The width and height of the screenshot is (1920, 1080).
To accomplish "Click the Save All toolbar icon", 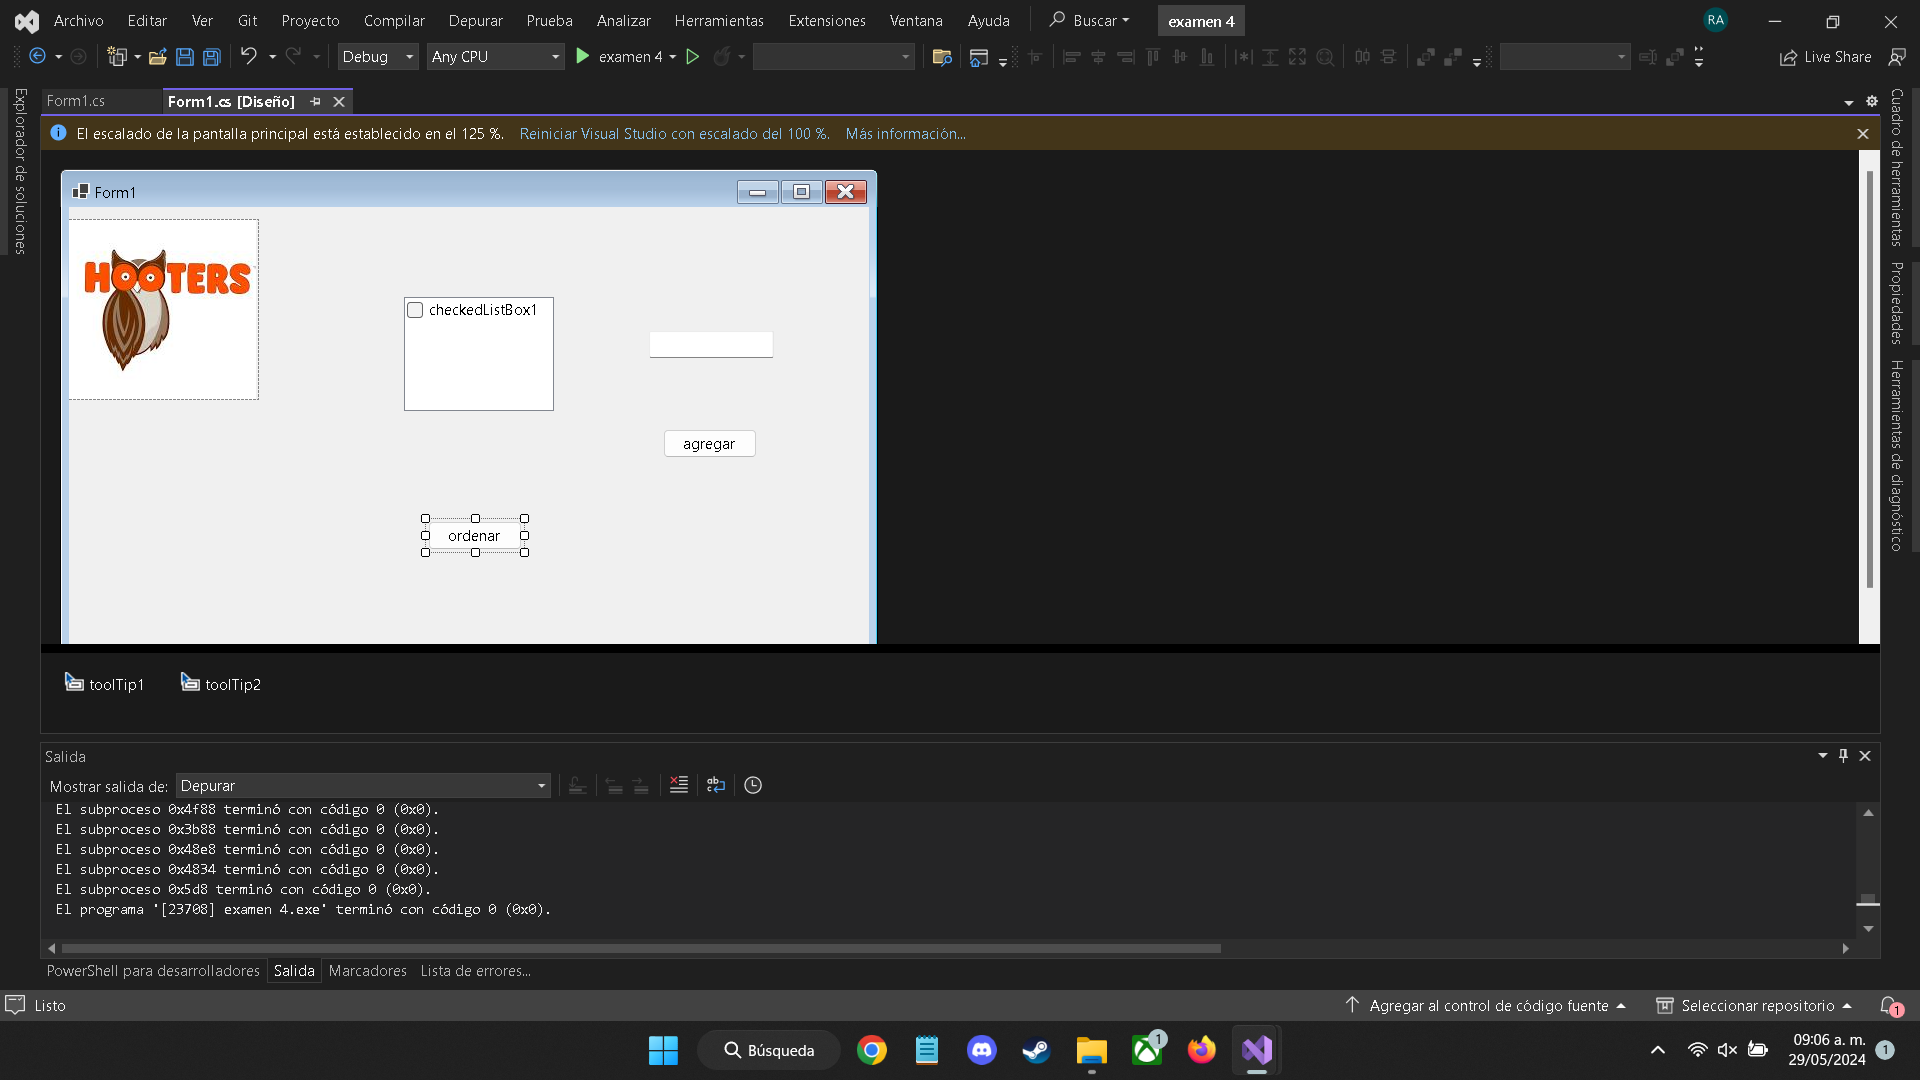I will 212,57.
